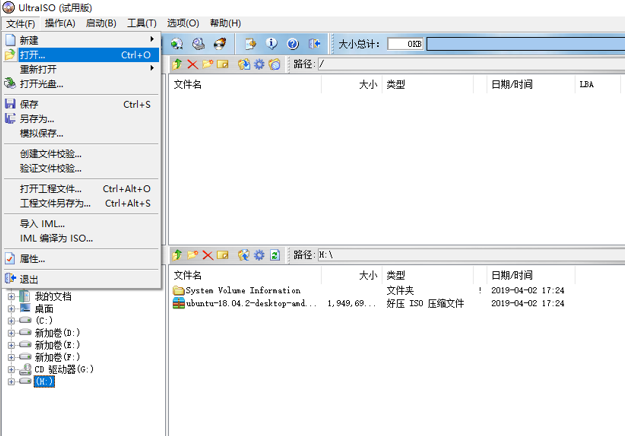Open the 操作(A) menu
625x436 pixels.
click(x=60, y=24)
